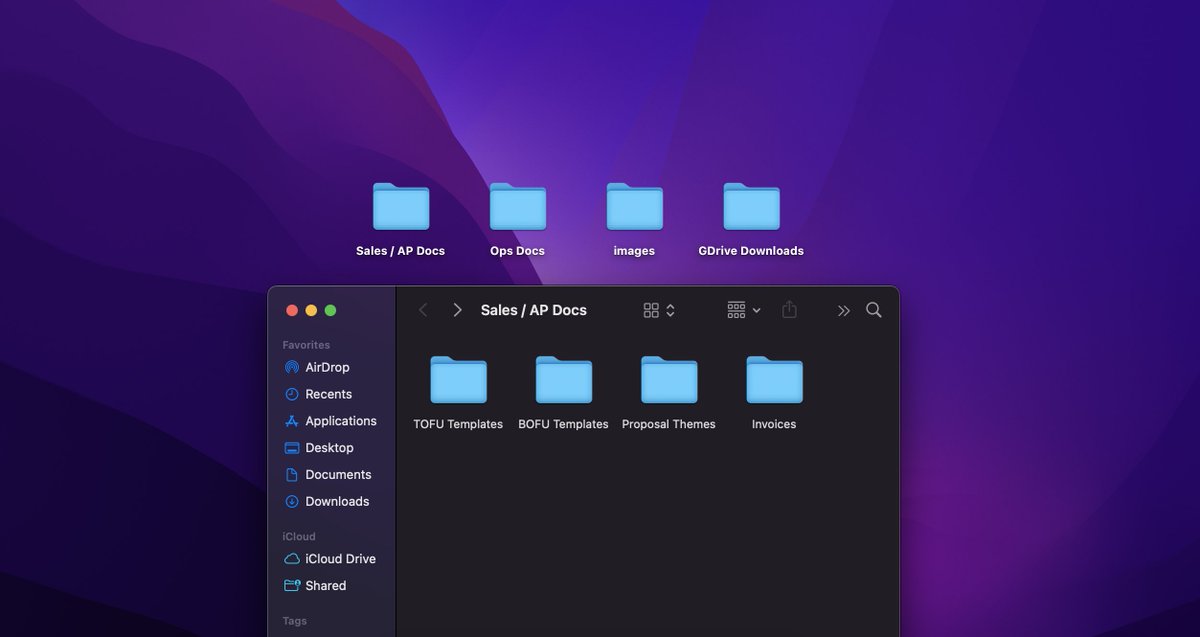
Task: Click the Proposal Themes folder name
Action: 669,424
